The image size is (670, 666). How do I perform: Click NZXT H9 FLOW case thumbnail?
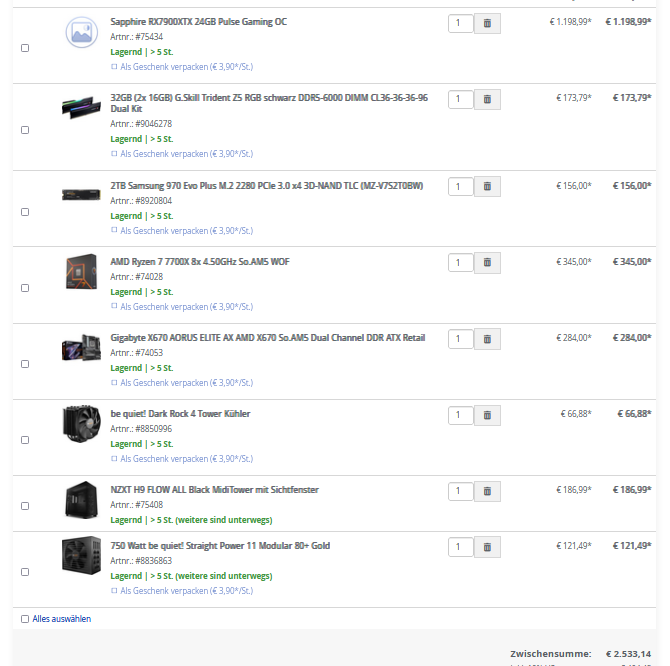pyautogui.click(x=81, y=500)
